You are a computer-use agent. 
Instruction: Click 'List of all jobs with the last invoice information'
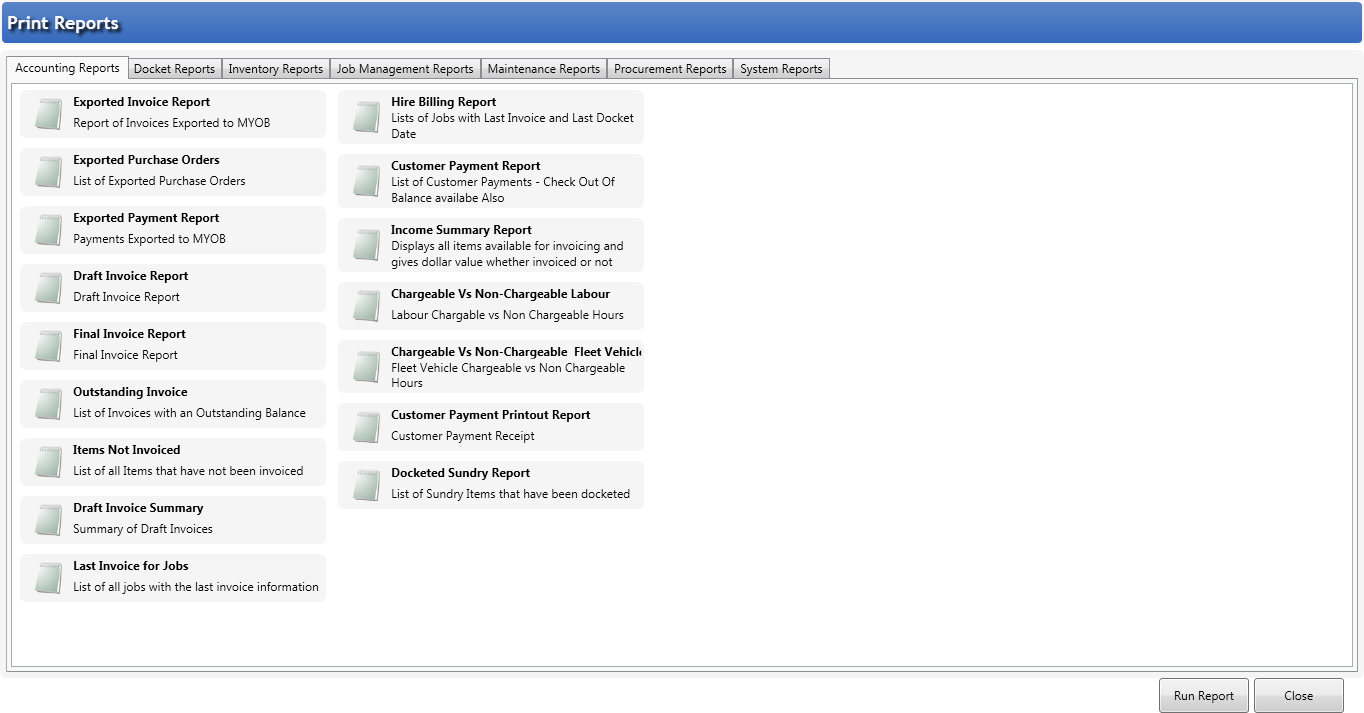click(196, 587)
